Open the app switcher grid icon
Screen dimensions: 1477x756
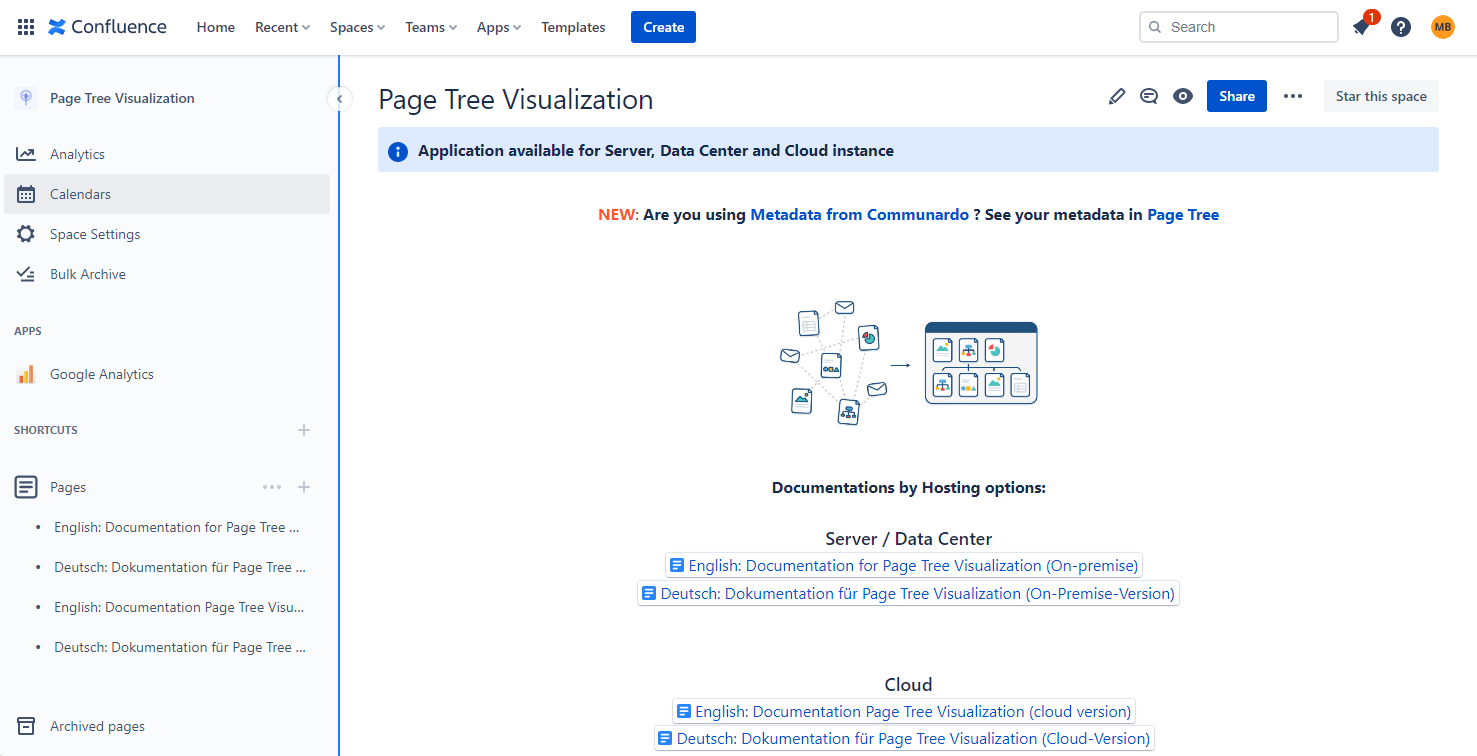26,27
